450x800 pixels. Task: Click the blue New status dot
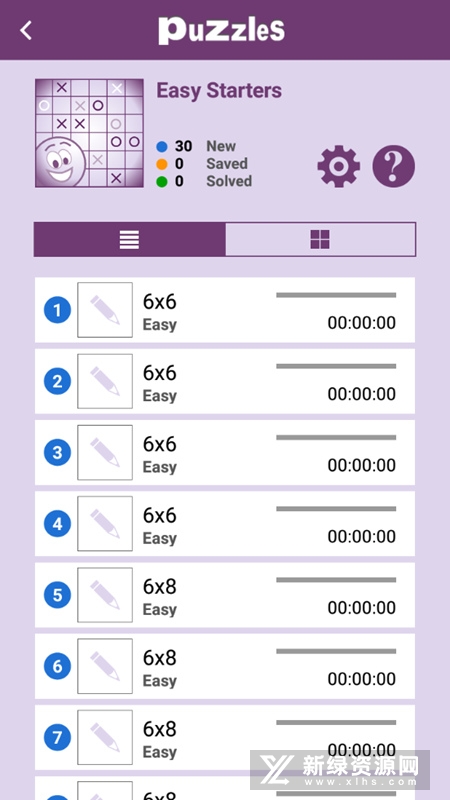point(162,147)
